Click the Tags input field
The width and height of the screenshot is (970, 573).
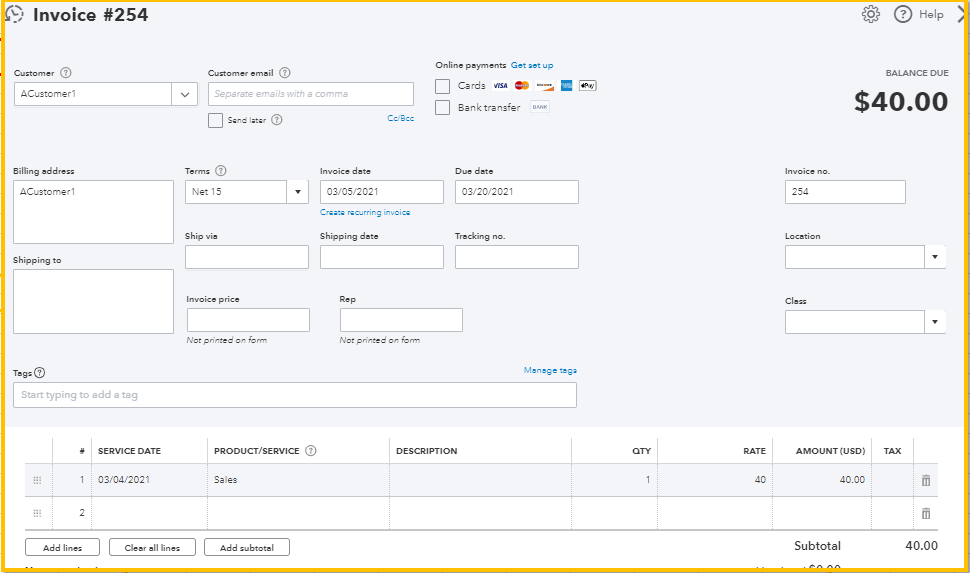[294, 395]
